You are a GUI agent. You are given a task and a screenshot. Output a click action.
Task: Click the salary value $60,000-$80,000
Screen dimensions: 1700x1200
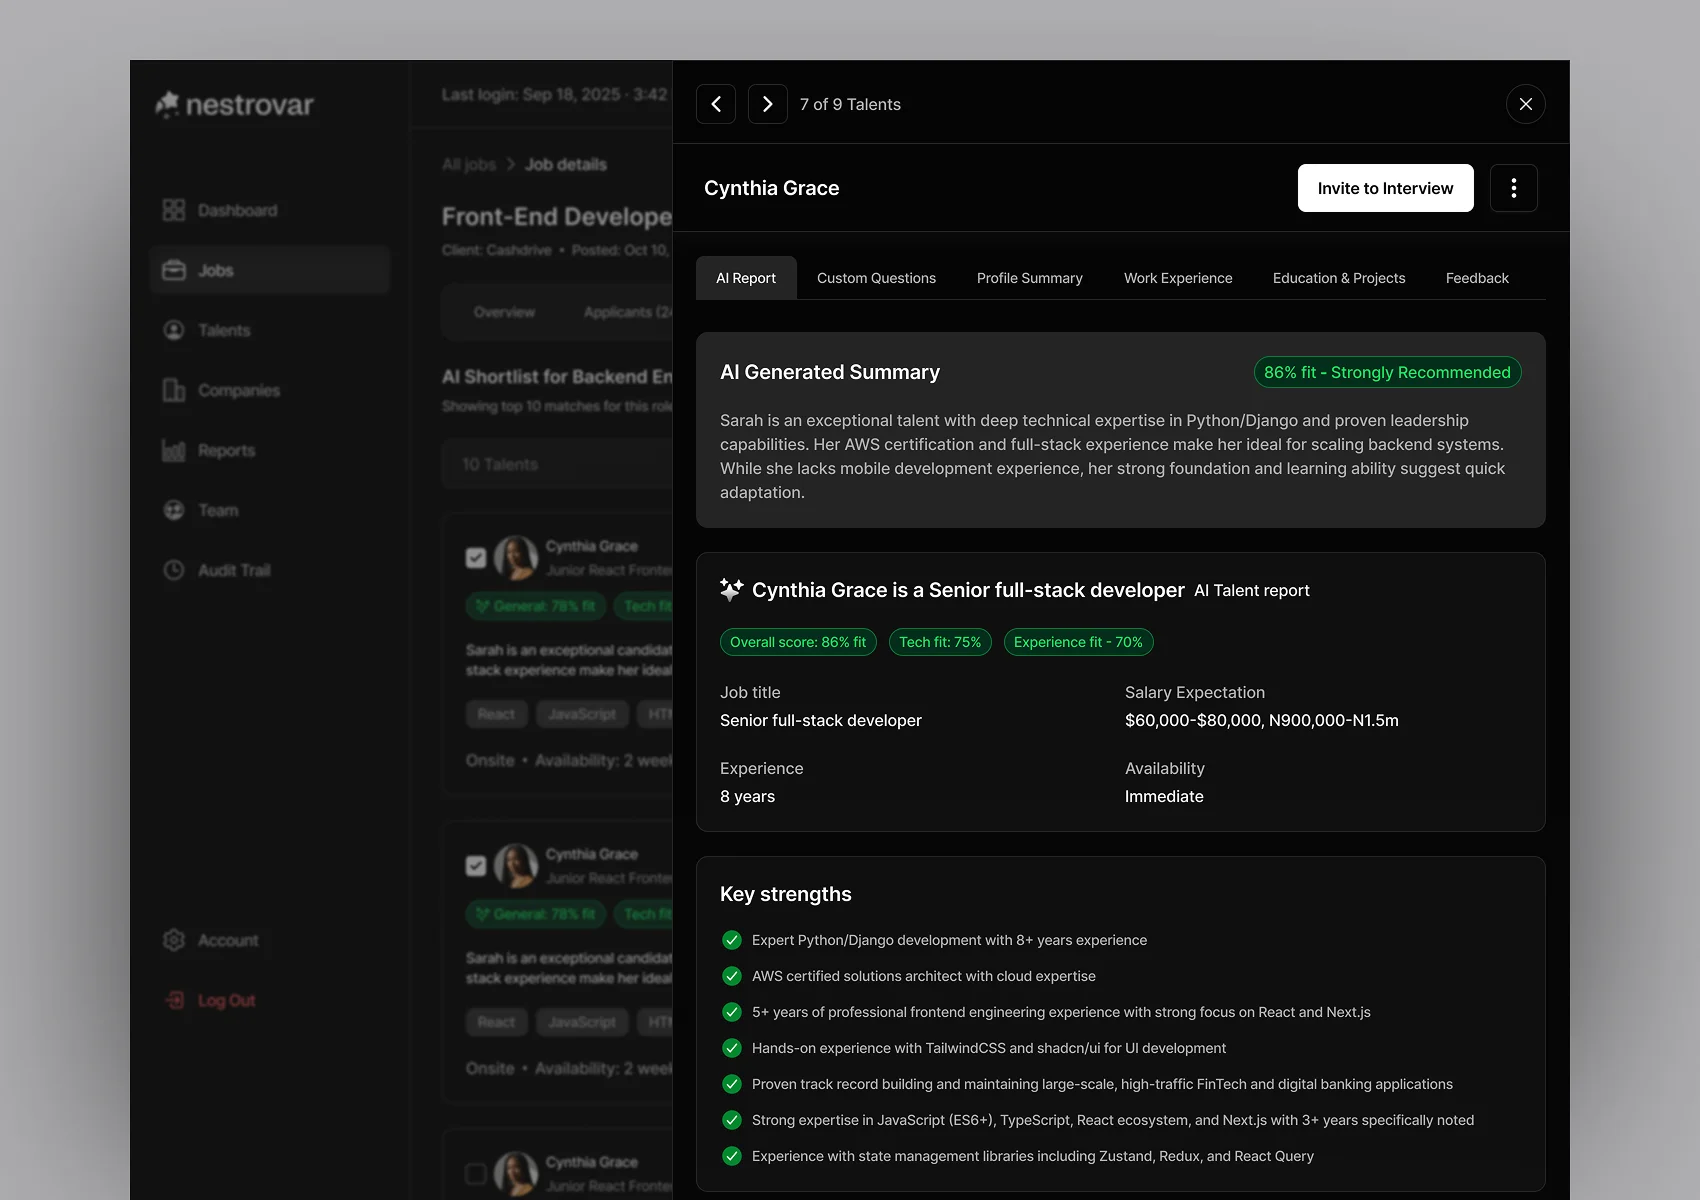[1262, 720]
